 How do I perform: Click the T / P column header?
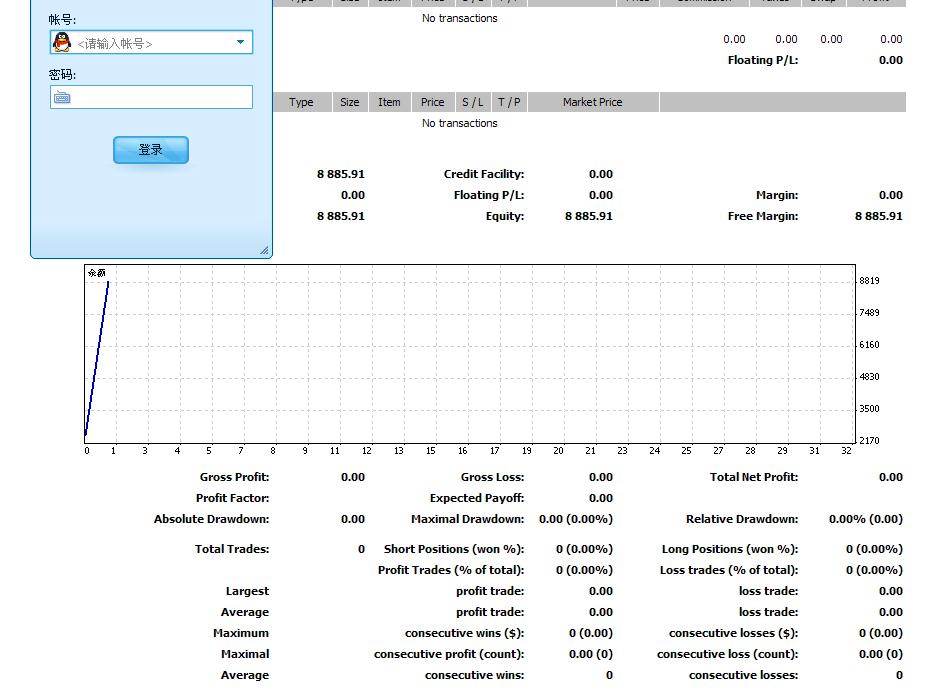509,102
